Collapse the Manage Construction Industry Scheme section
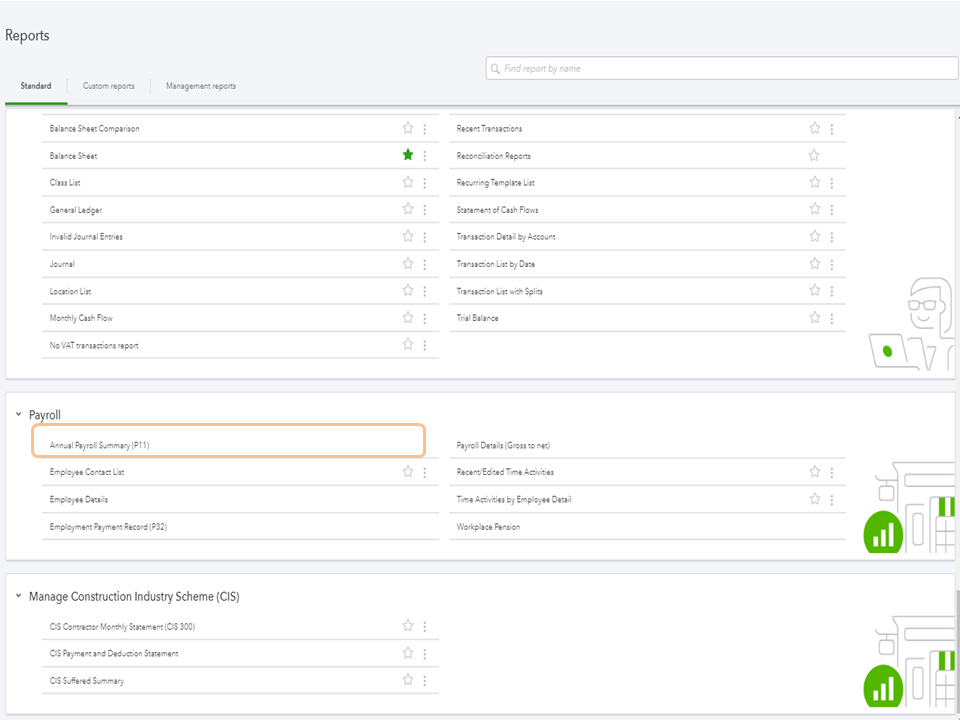Image resolution: width=960 pixels, height=720 pixels. (x=18, y=596)
